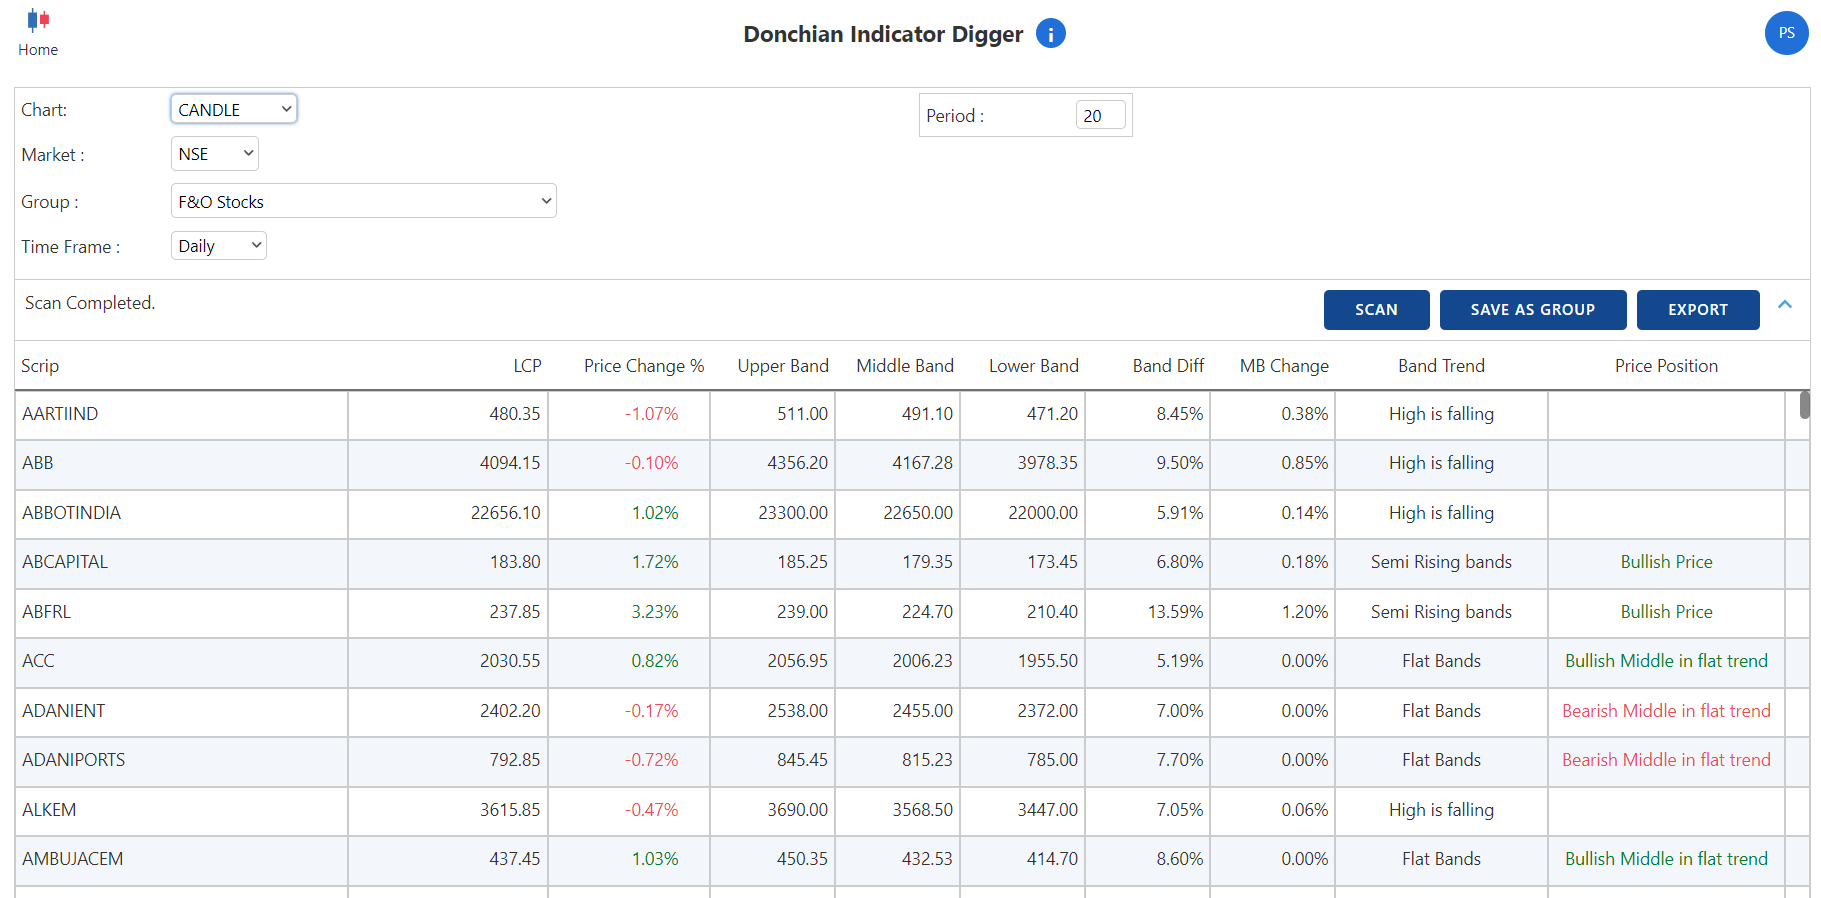This screenshot has height=898, width=1821.
Task: Sort by Lower Band header
Action: [1034, 366]
